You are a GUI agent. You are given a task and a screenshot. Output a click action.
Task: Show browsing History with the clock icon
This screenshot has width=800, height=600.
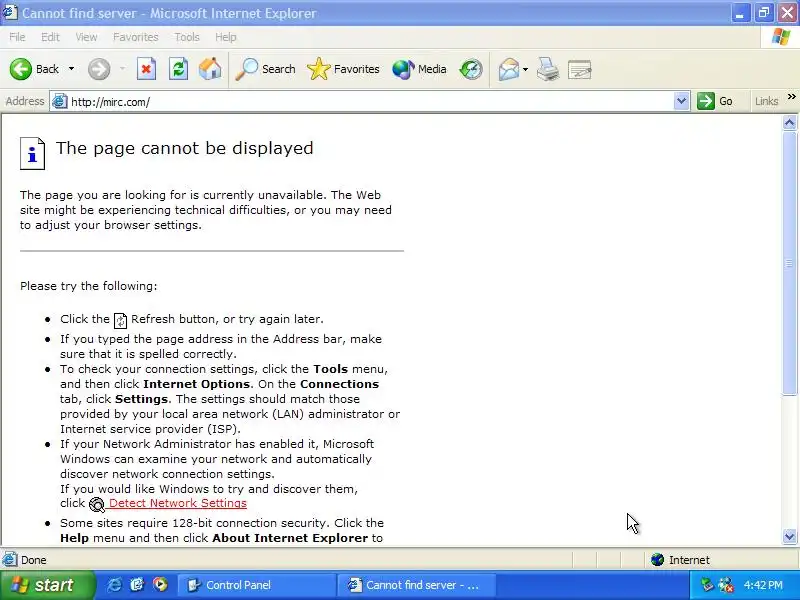click(470, 69)
